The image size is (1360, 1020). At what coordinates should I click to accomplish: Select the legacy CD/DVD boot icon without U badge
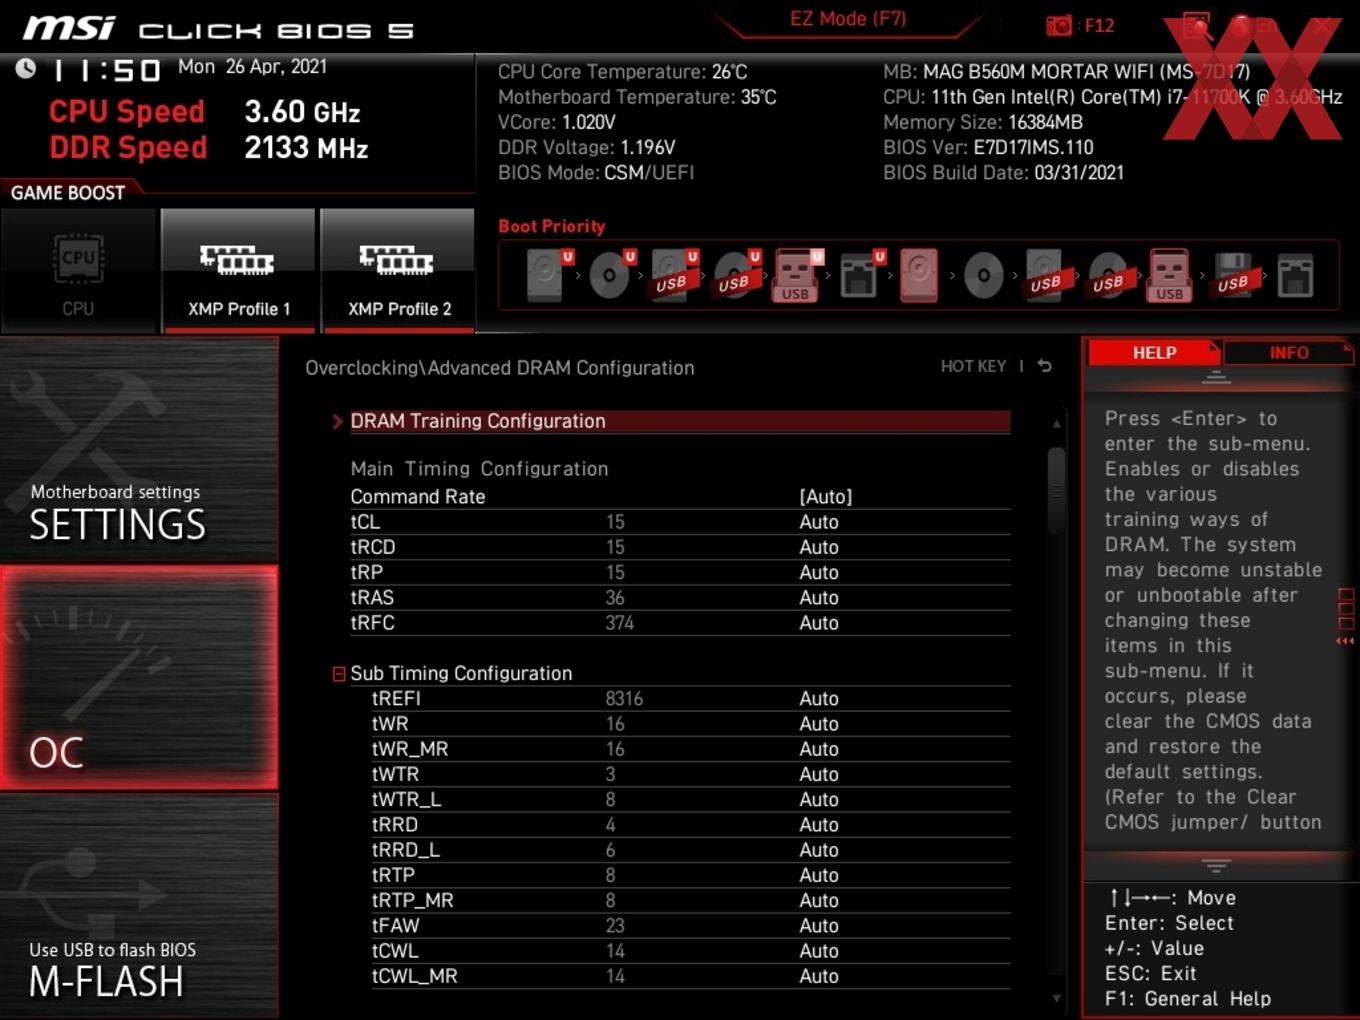point(984,275)
